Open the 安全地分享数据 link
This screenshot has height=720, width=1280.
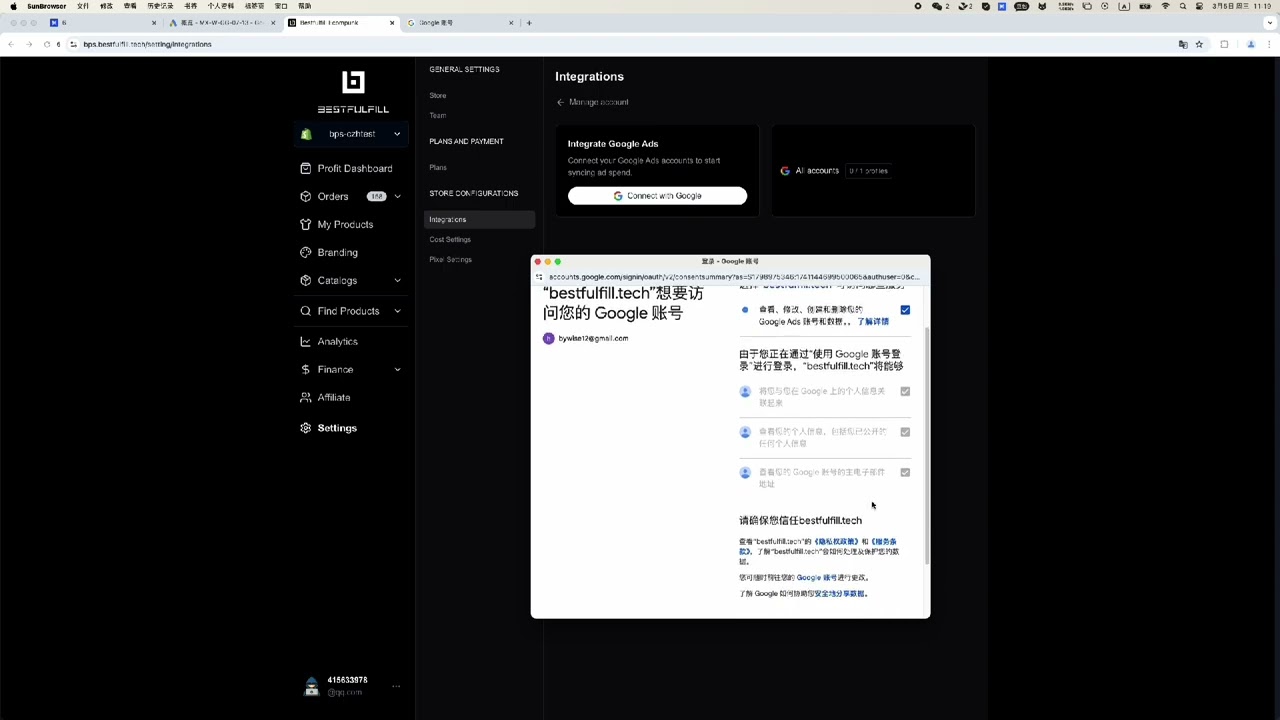click(x=840, y=594)
